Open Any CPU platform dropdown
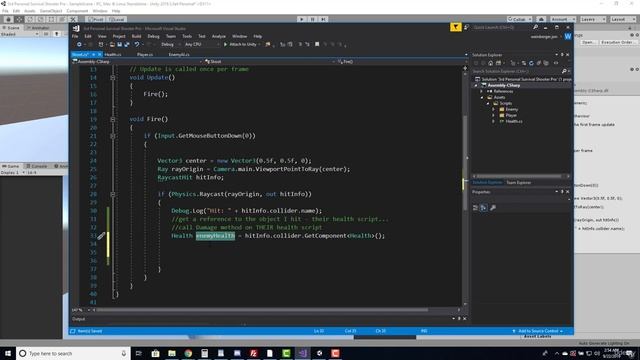 [201, 44]
